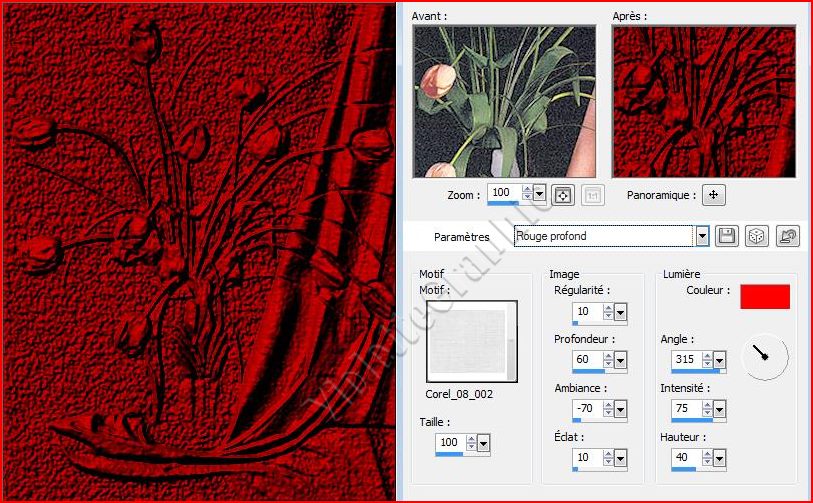This screenshot has height=503, width=813.
Task: Expand the Ambiance slider dropdown arrow
Action: pos(621,409)
